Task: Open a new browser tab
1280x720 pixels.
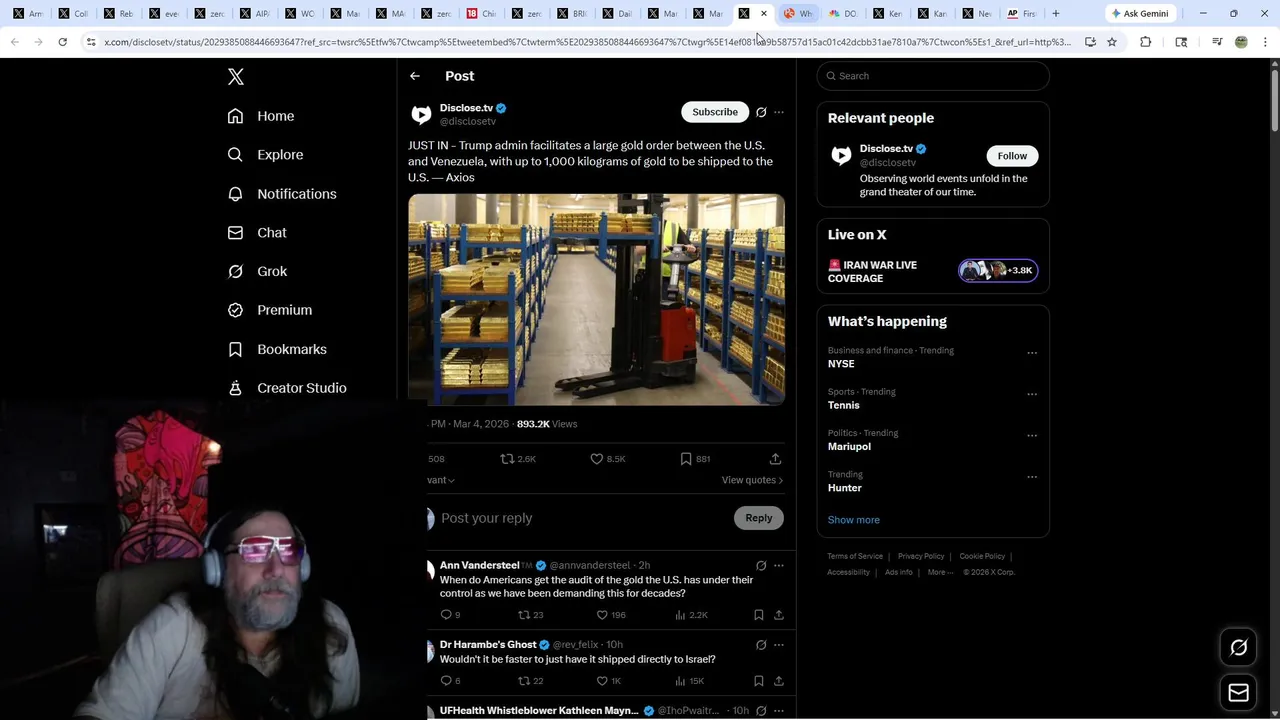Action: tap(1055, 14)
